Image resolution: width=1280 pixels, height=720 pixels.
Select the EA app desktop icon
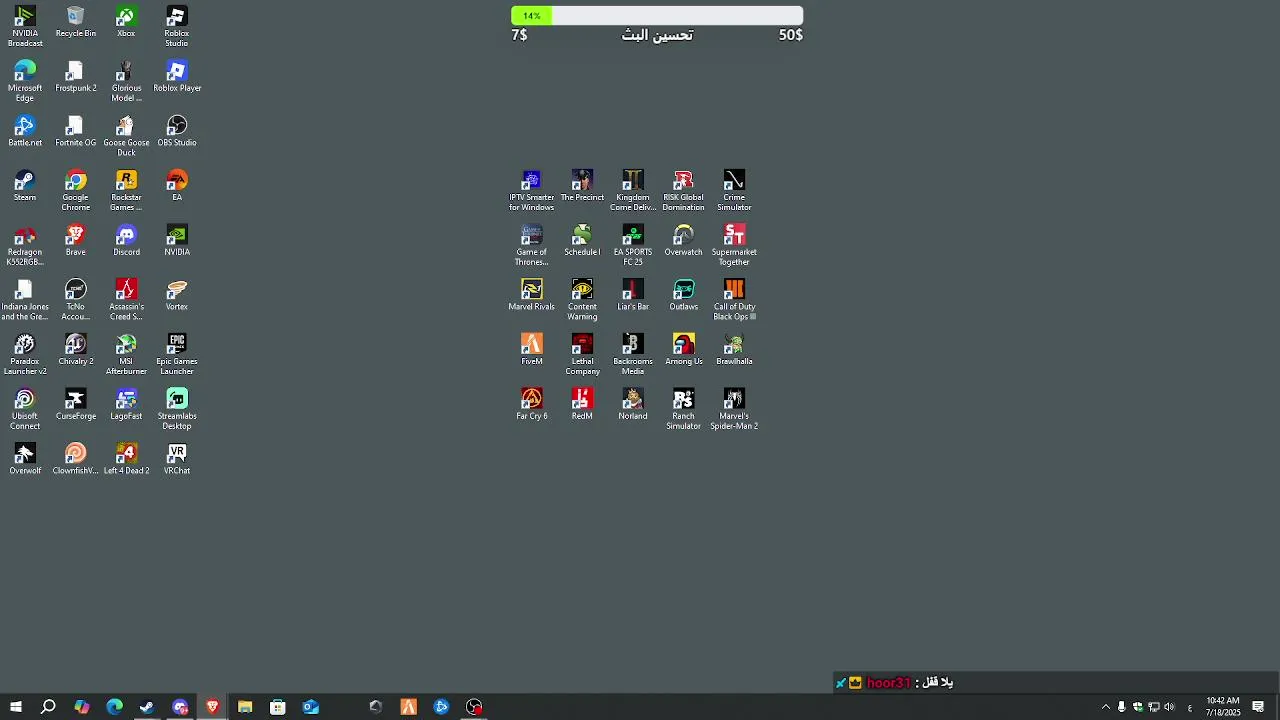point(177,186)
